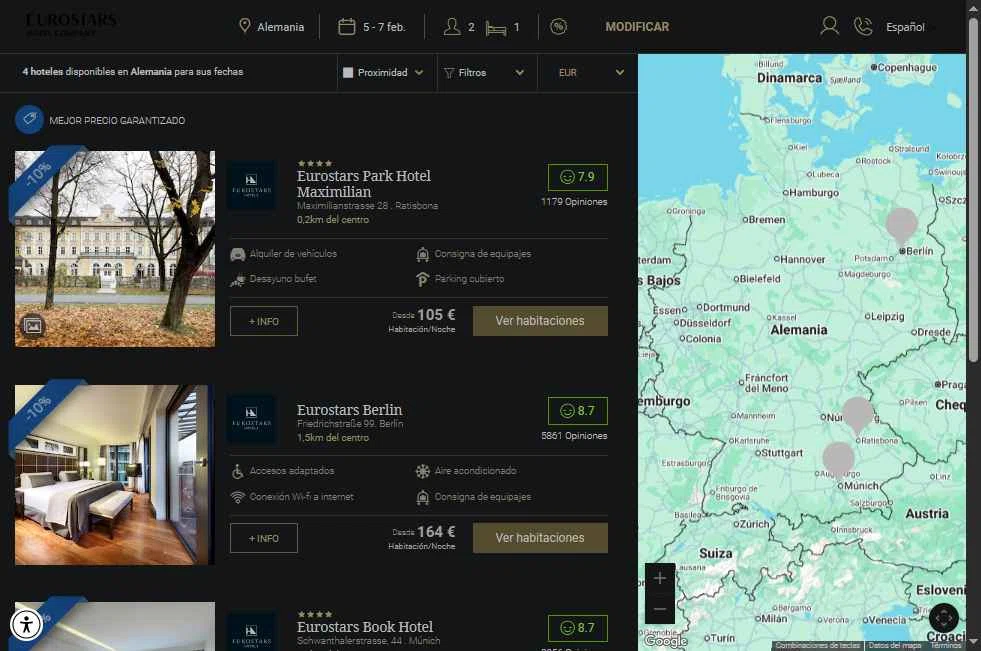Click 1179 Opiniones reviews text

coord(574,202)
